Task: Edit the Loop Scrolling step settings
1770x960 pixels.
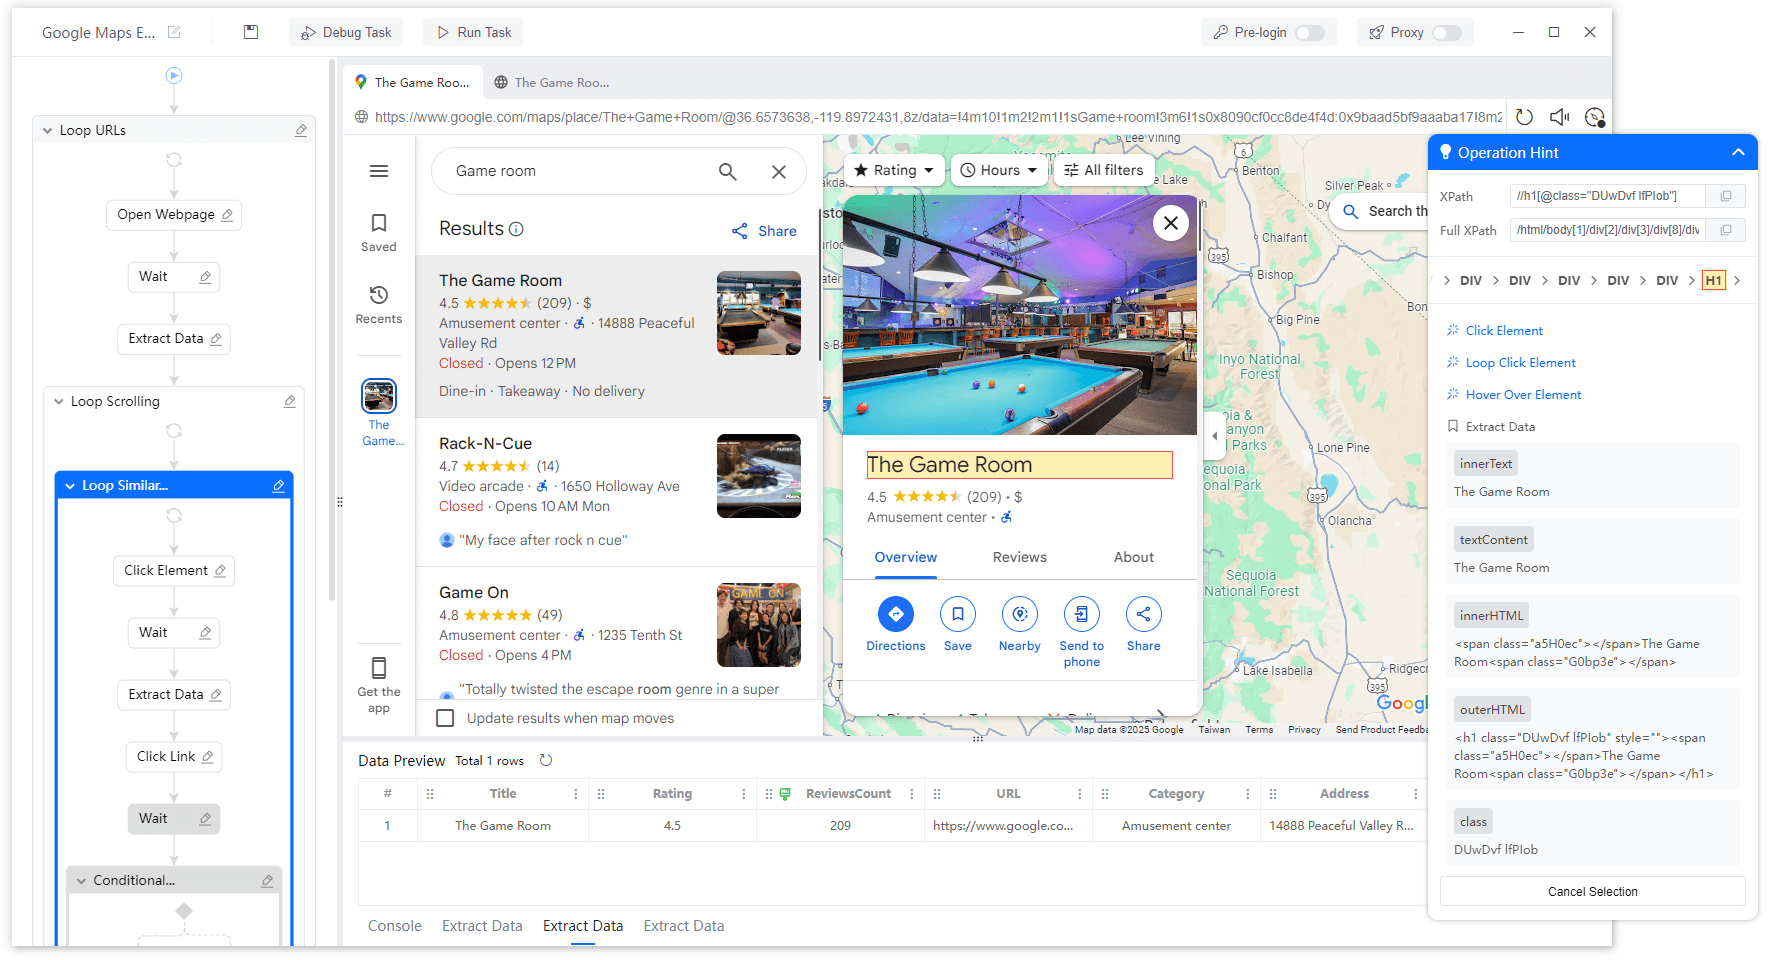Action: coord(290,401)
